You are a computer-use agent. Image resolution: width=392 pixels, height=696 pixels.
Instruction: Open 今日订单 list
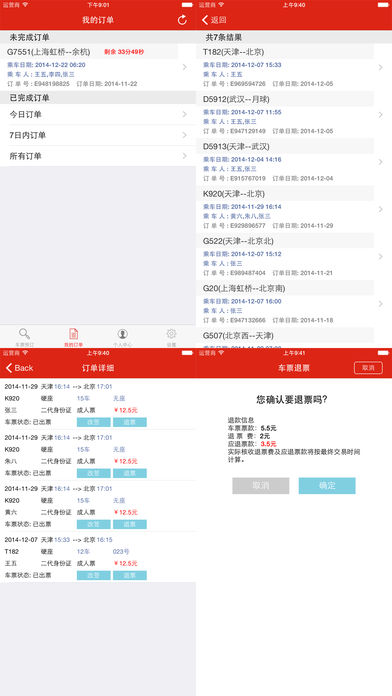[x=98, y=115]
